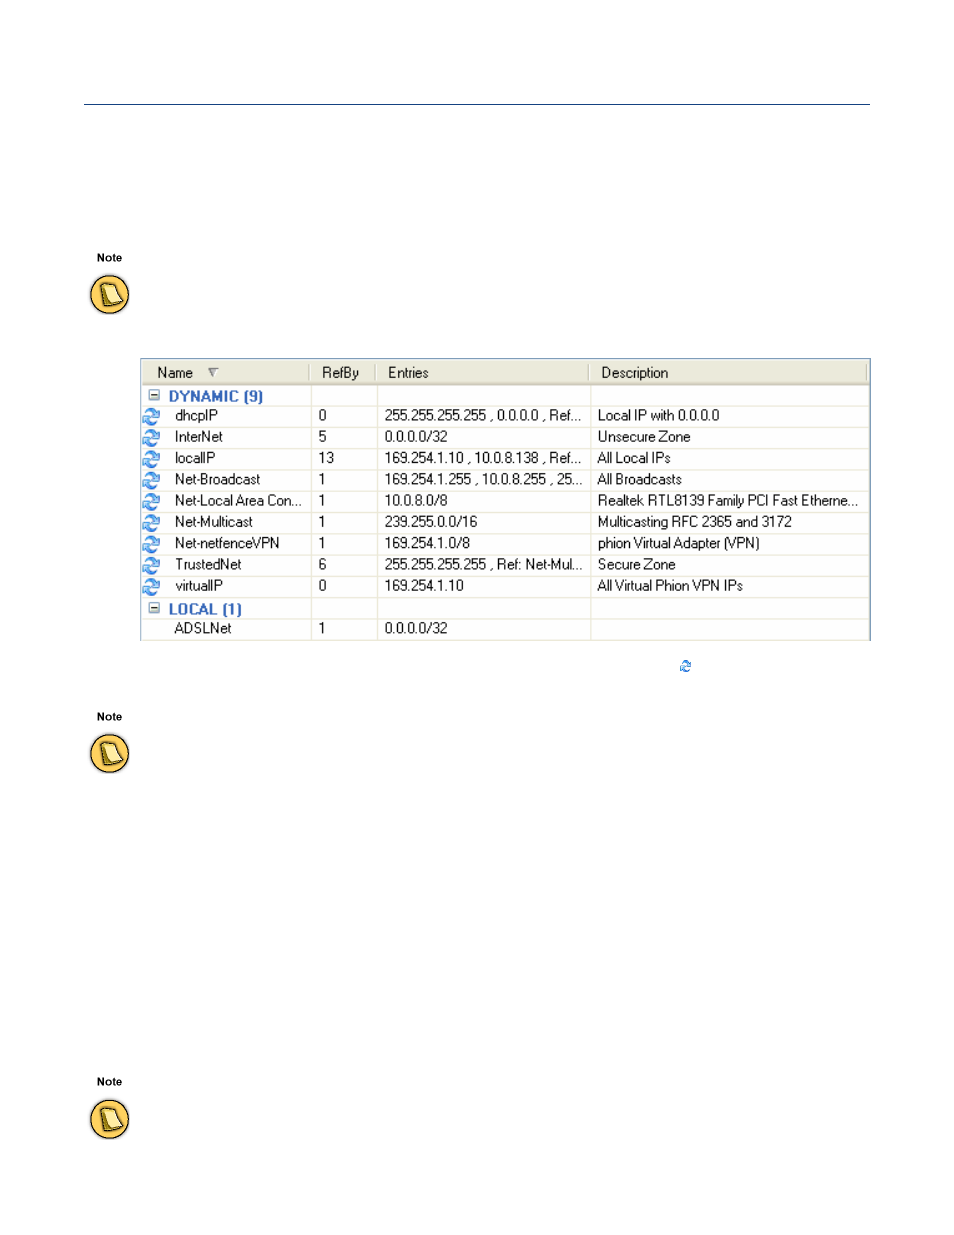Viewport: 954px width, 1235px height.
Task: Select the localIP row name
Action: pyautogui.click(x=195, y=458)
